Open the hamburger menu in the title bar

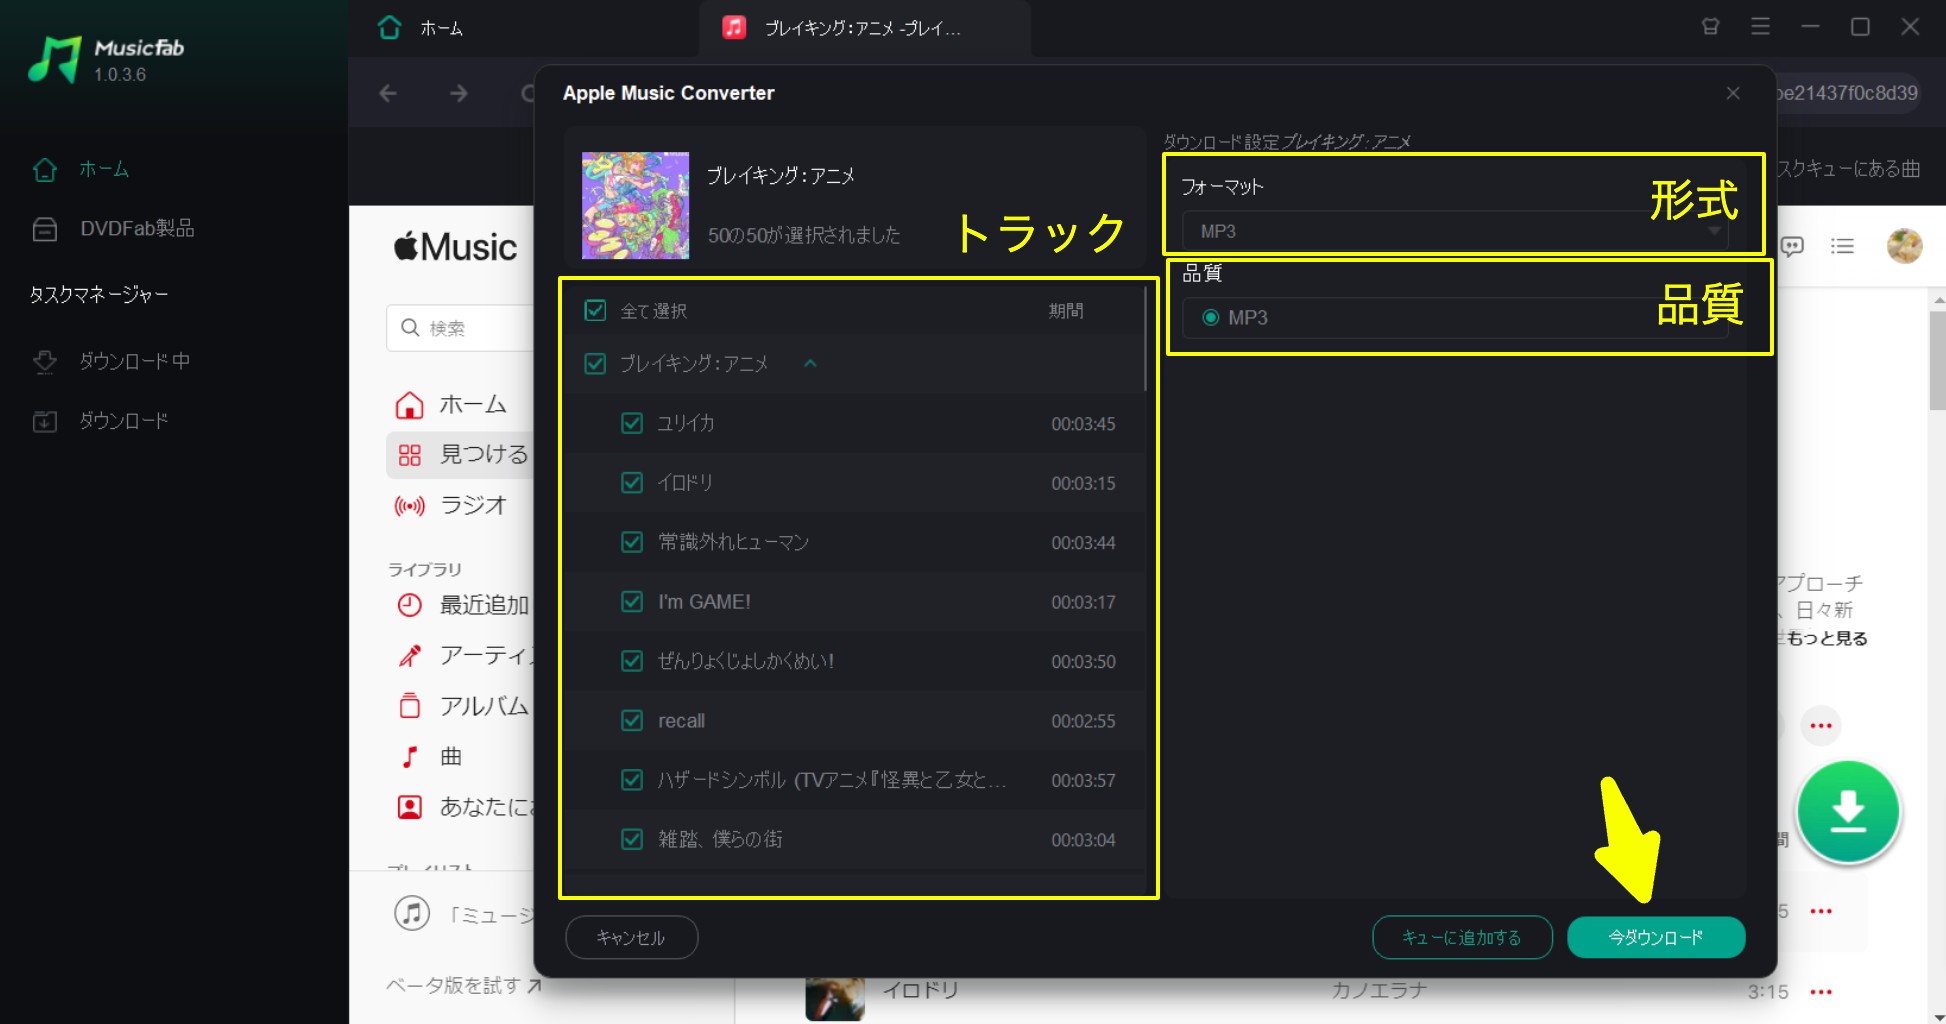[x=1761, y=27]
